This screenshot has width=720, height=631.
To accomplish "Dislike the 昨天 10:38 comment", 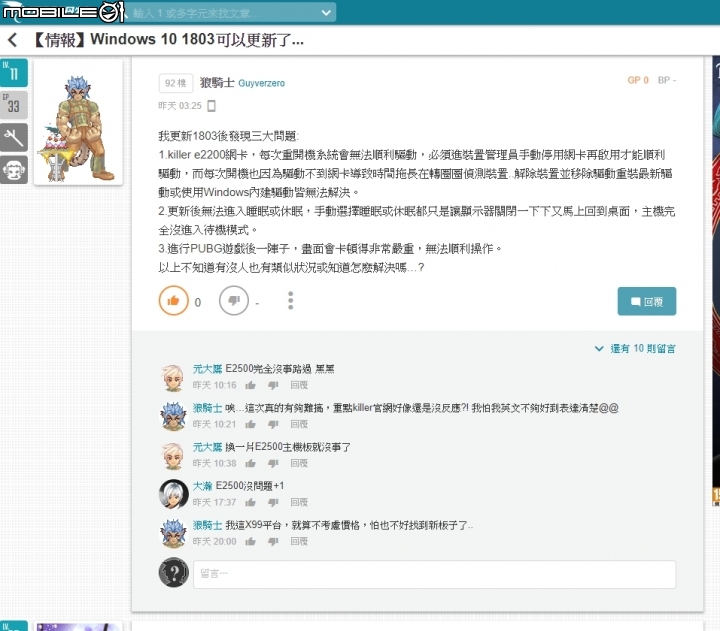I will pos(273,463).
